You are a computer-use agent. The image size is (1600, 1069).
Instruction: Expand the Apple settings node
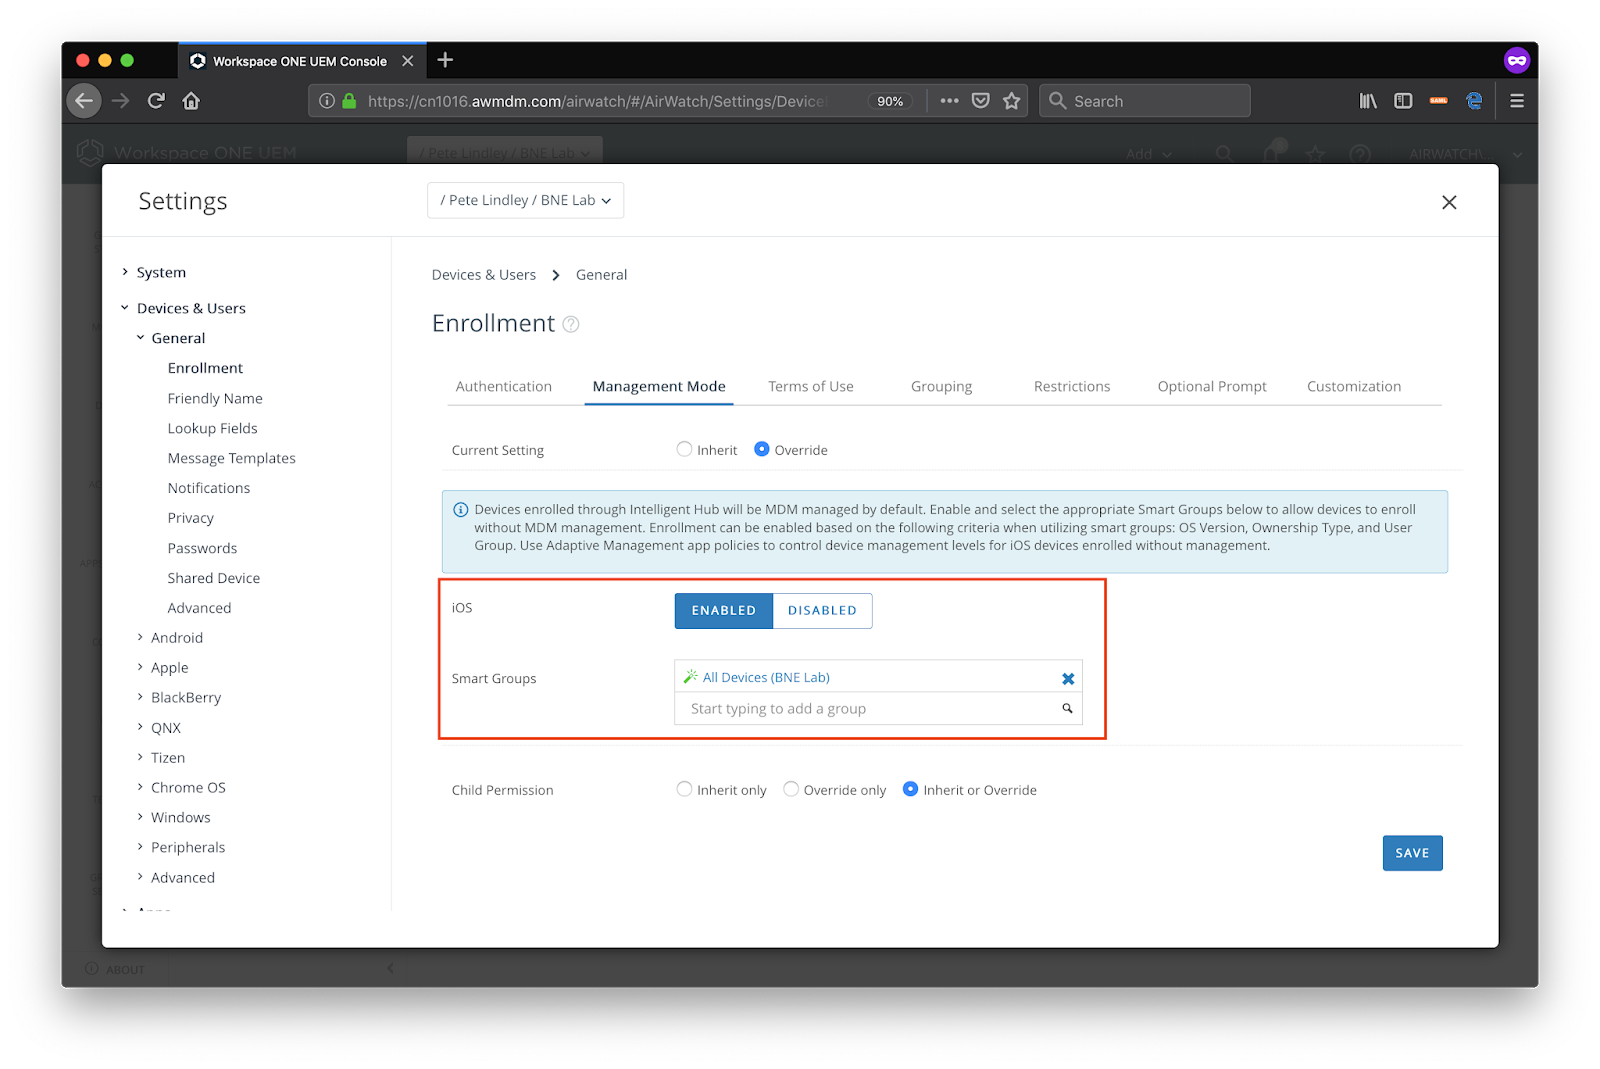140,667
